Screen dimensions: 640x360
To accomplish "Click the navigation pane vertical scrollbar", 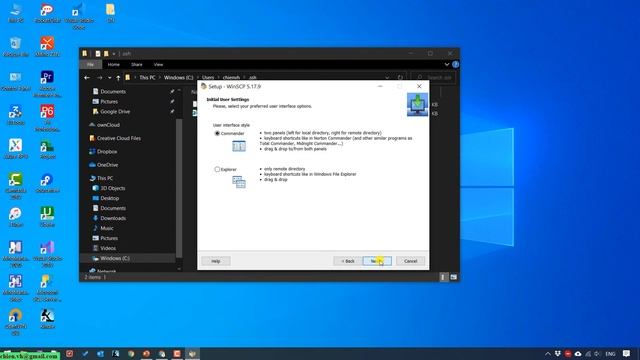I will pos(179,188).
